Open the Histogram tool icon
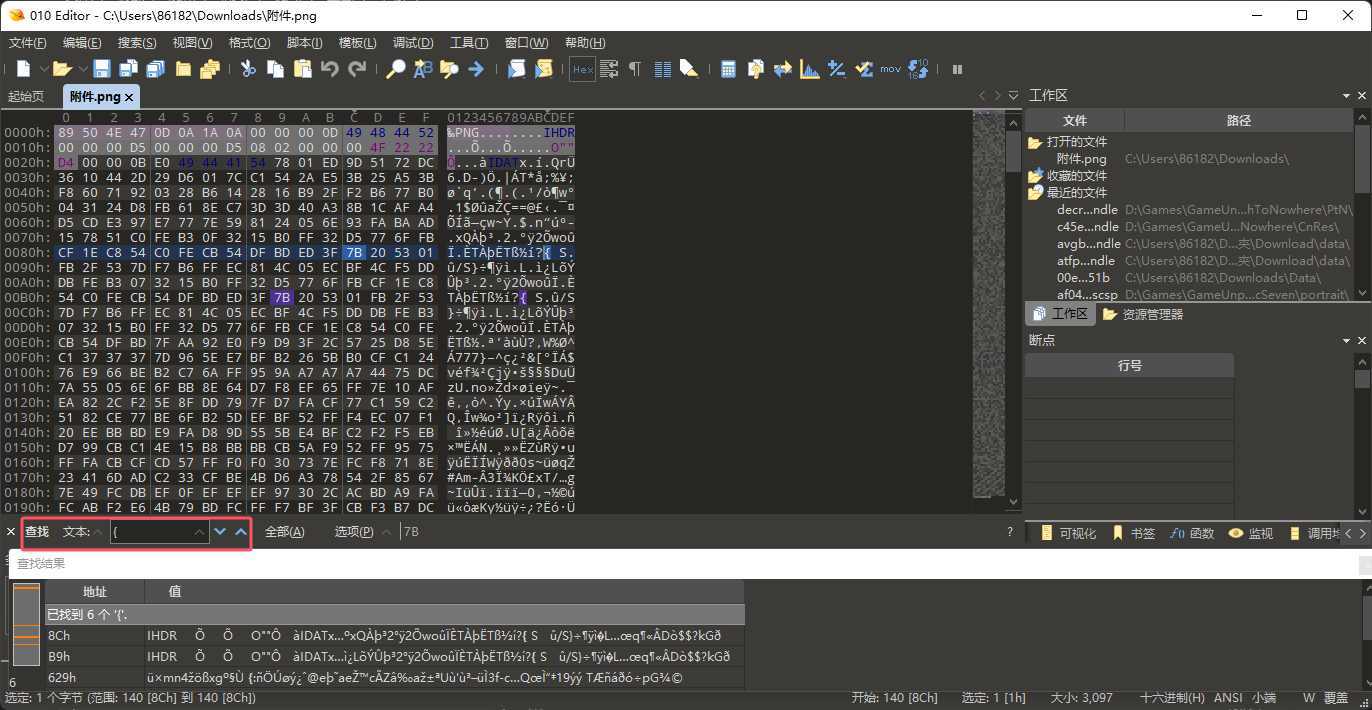The image size is (1372, 710). coord(810,69)
